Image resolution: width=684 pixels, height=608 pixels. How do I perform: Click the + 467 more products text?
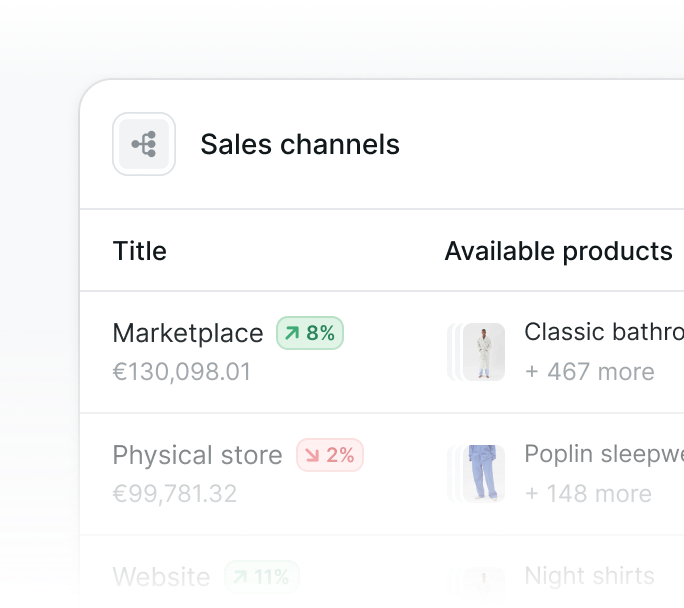click(x=590, y=372)
